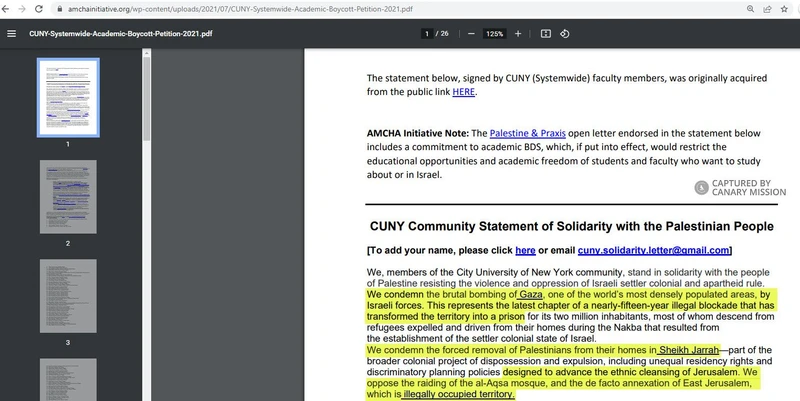Image resolution: width=800 pixels, height=401 pixels.
Task: Jump to page 3 thumbnail
Action: coord(68,296)
